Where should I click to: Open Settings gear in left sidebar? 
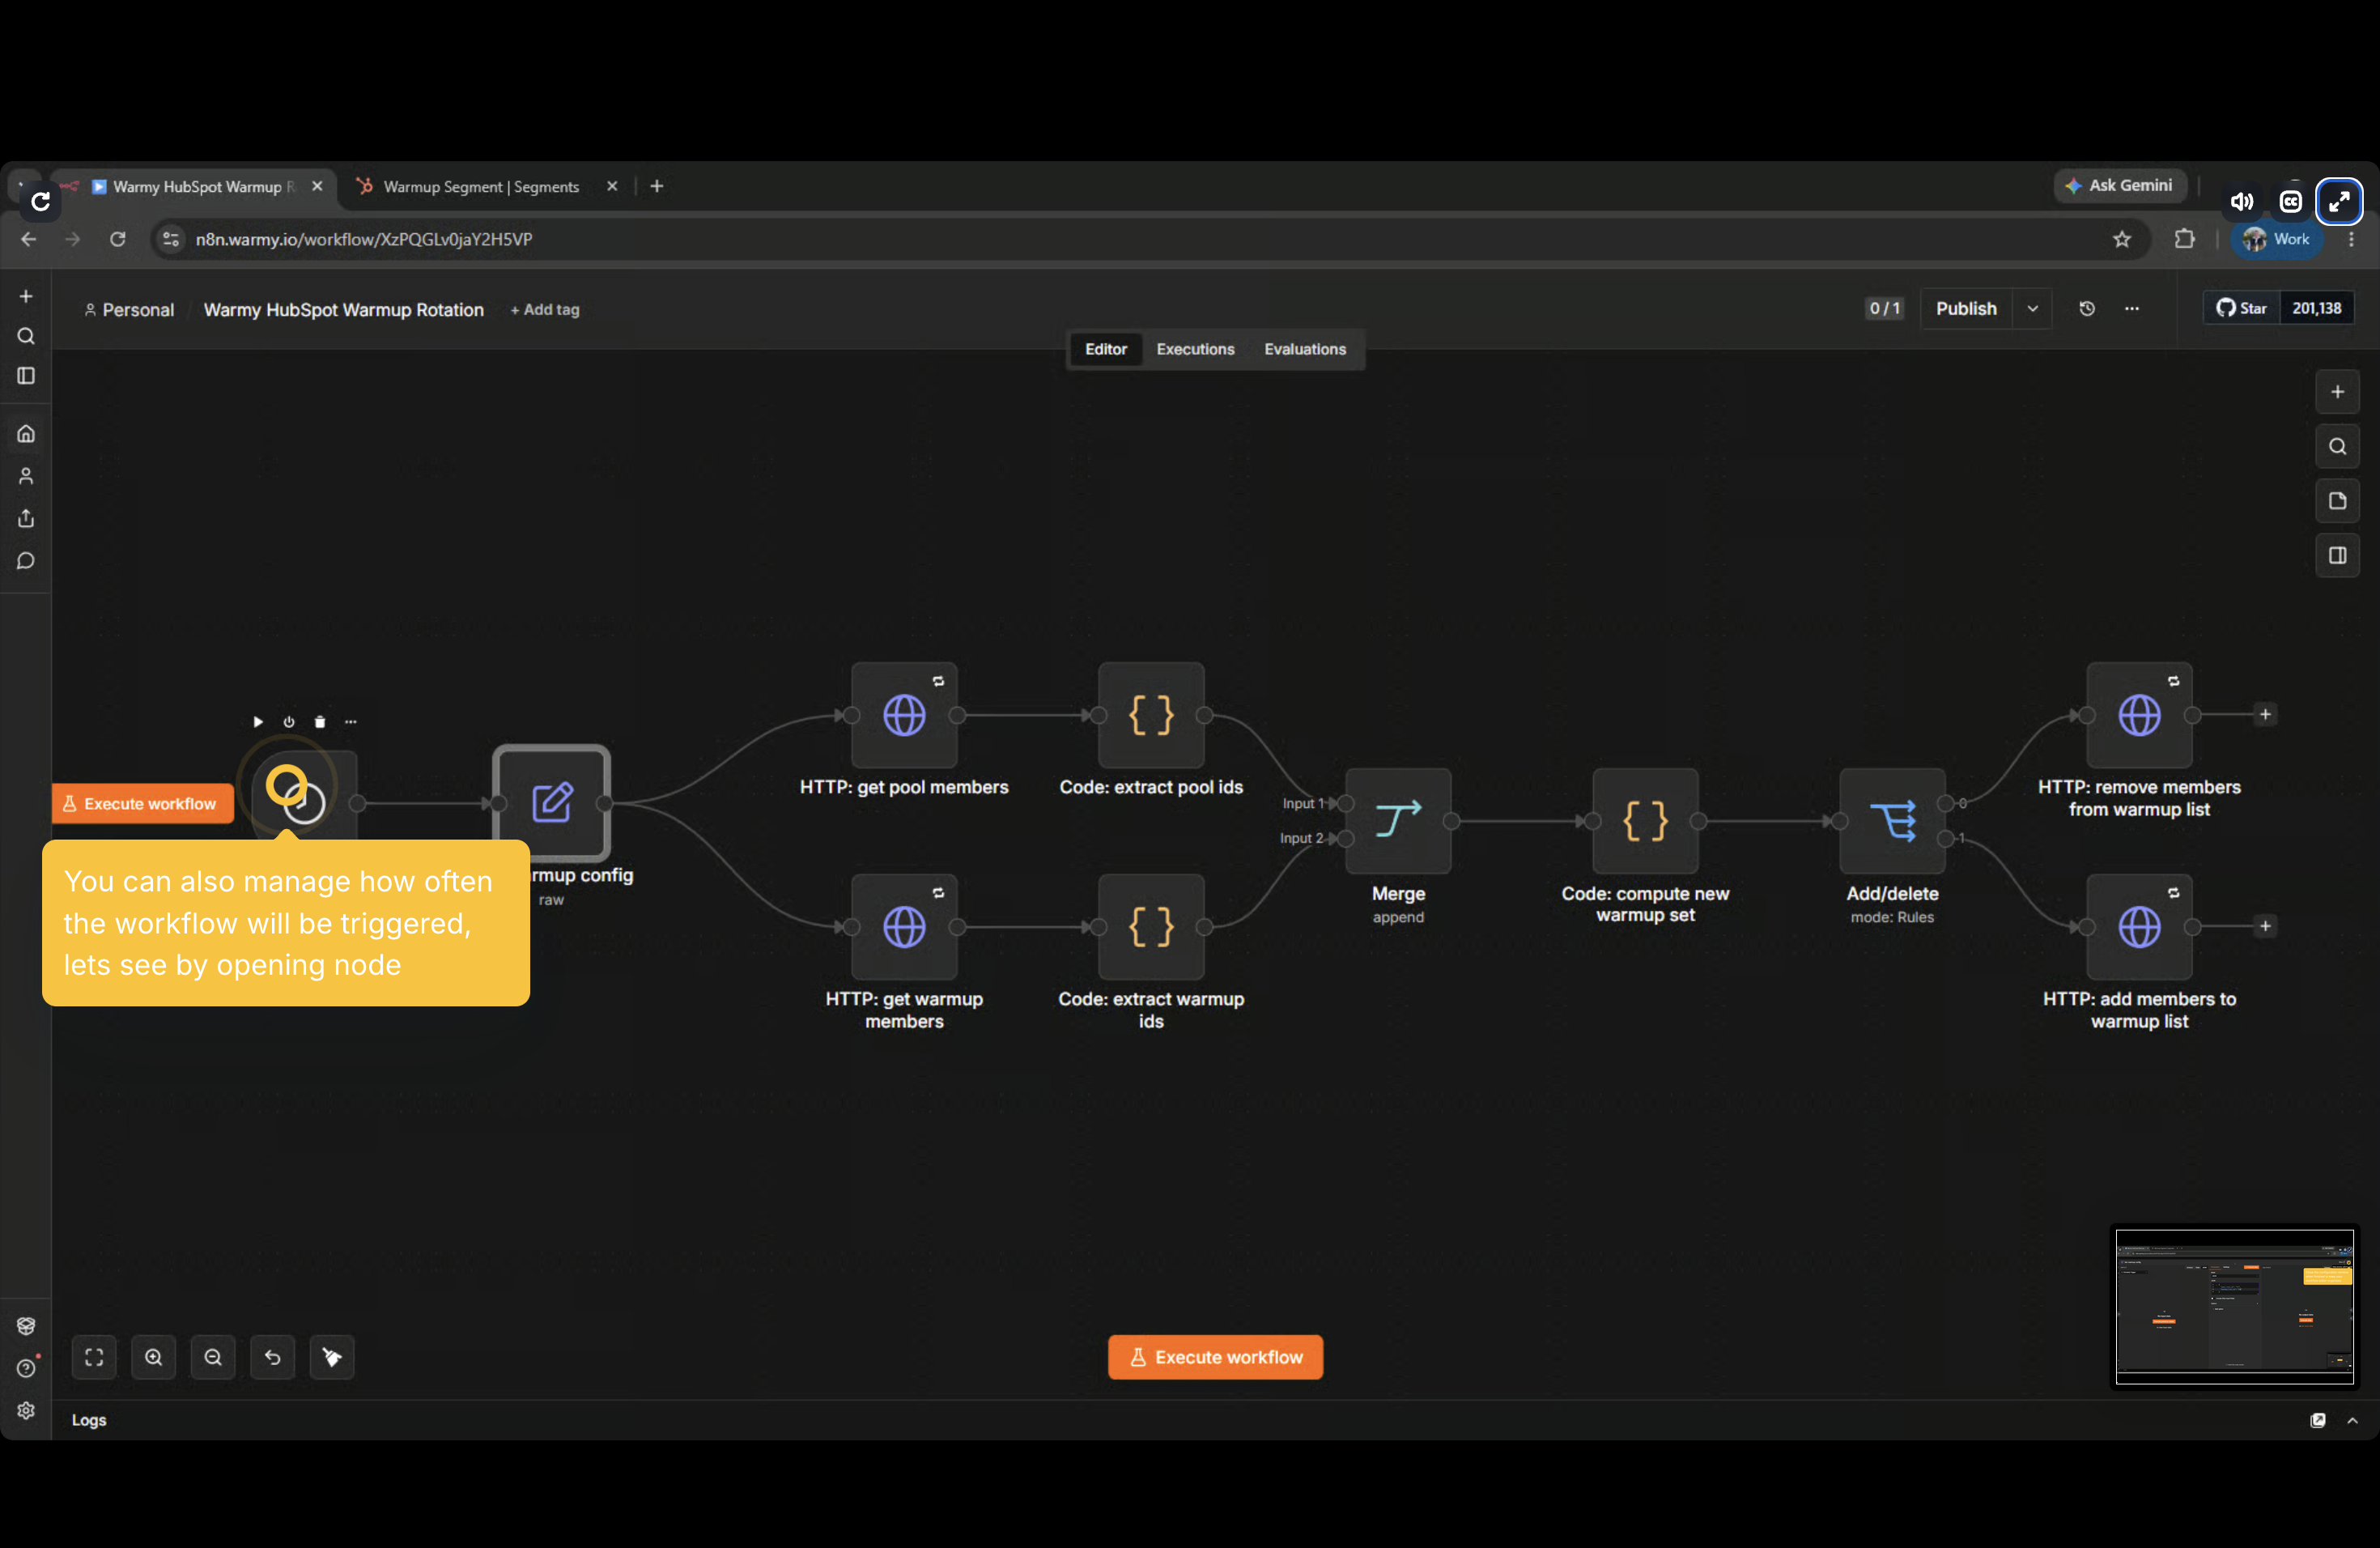pyautogui.click(x=26, y=1410)
